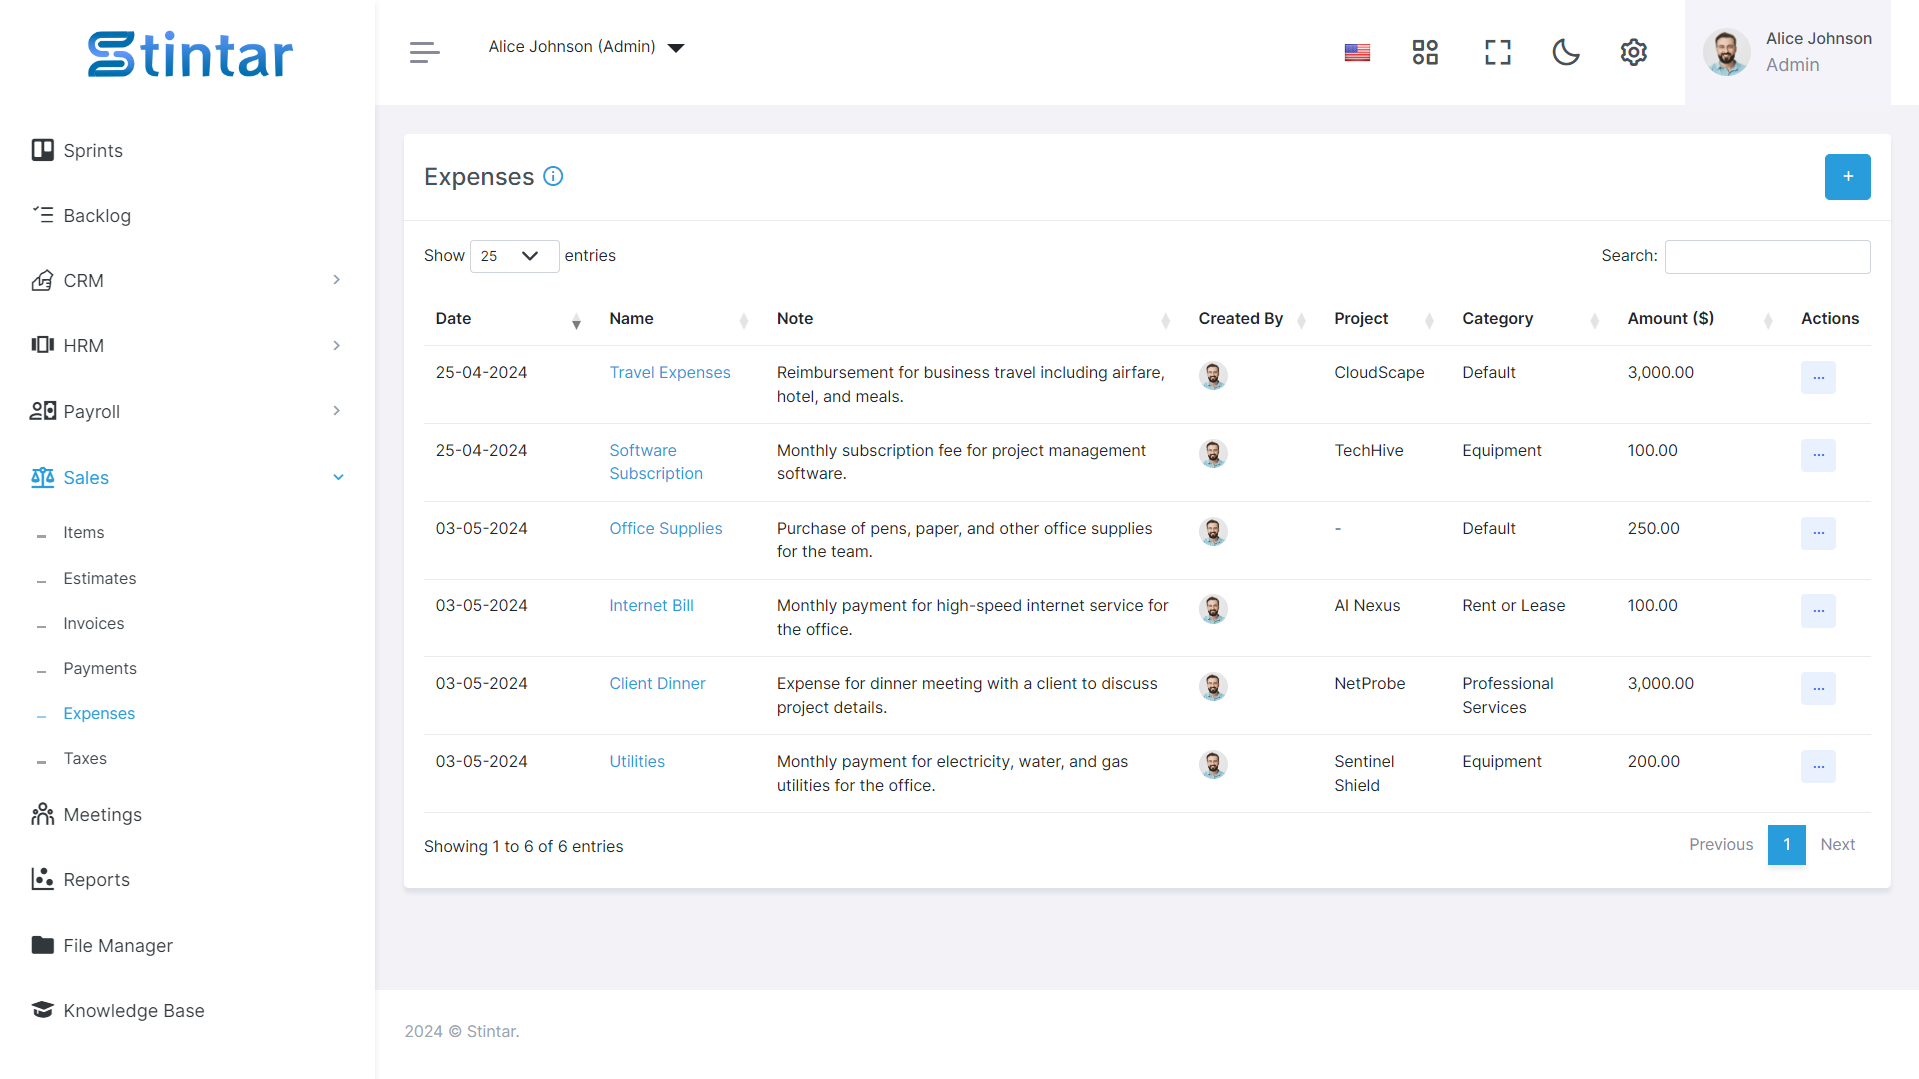This screenshot has width=1919, height=1079.
Task: Open the language flag selector
Action: click(1357, 52)
